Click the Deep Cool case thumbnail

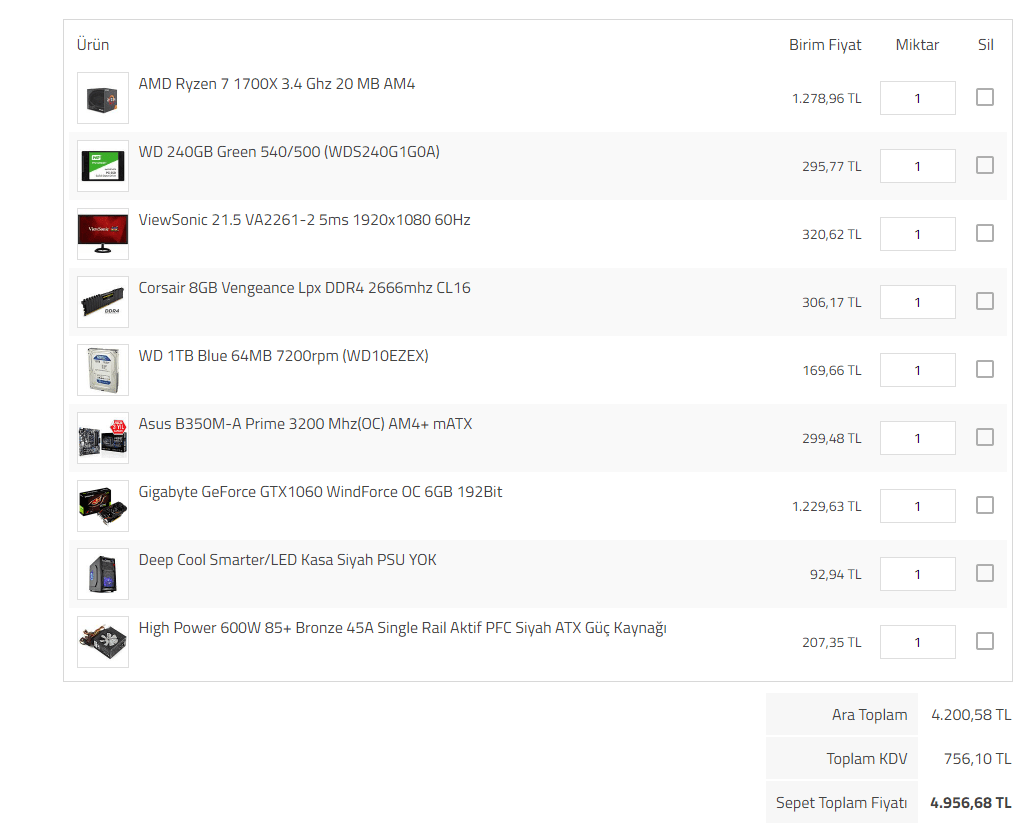(103, 574)
